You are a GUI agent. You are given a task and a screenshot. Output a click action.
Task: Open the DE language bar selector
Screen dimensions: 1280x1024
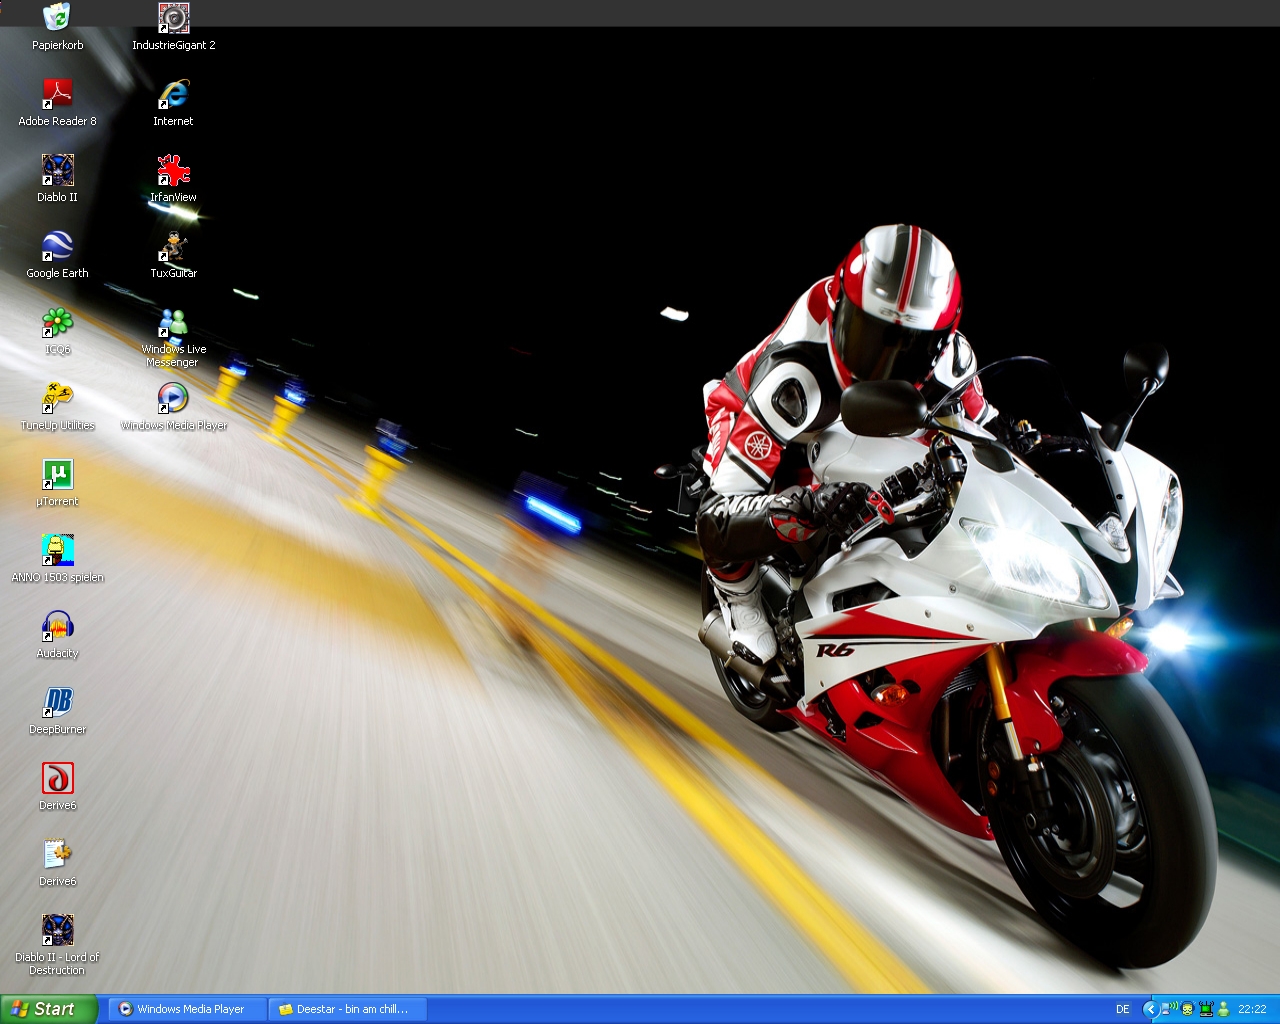point(1122,1009)
